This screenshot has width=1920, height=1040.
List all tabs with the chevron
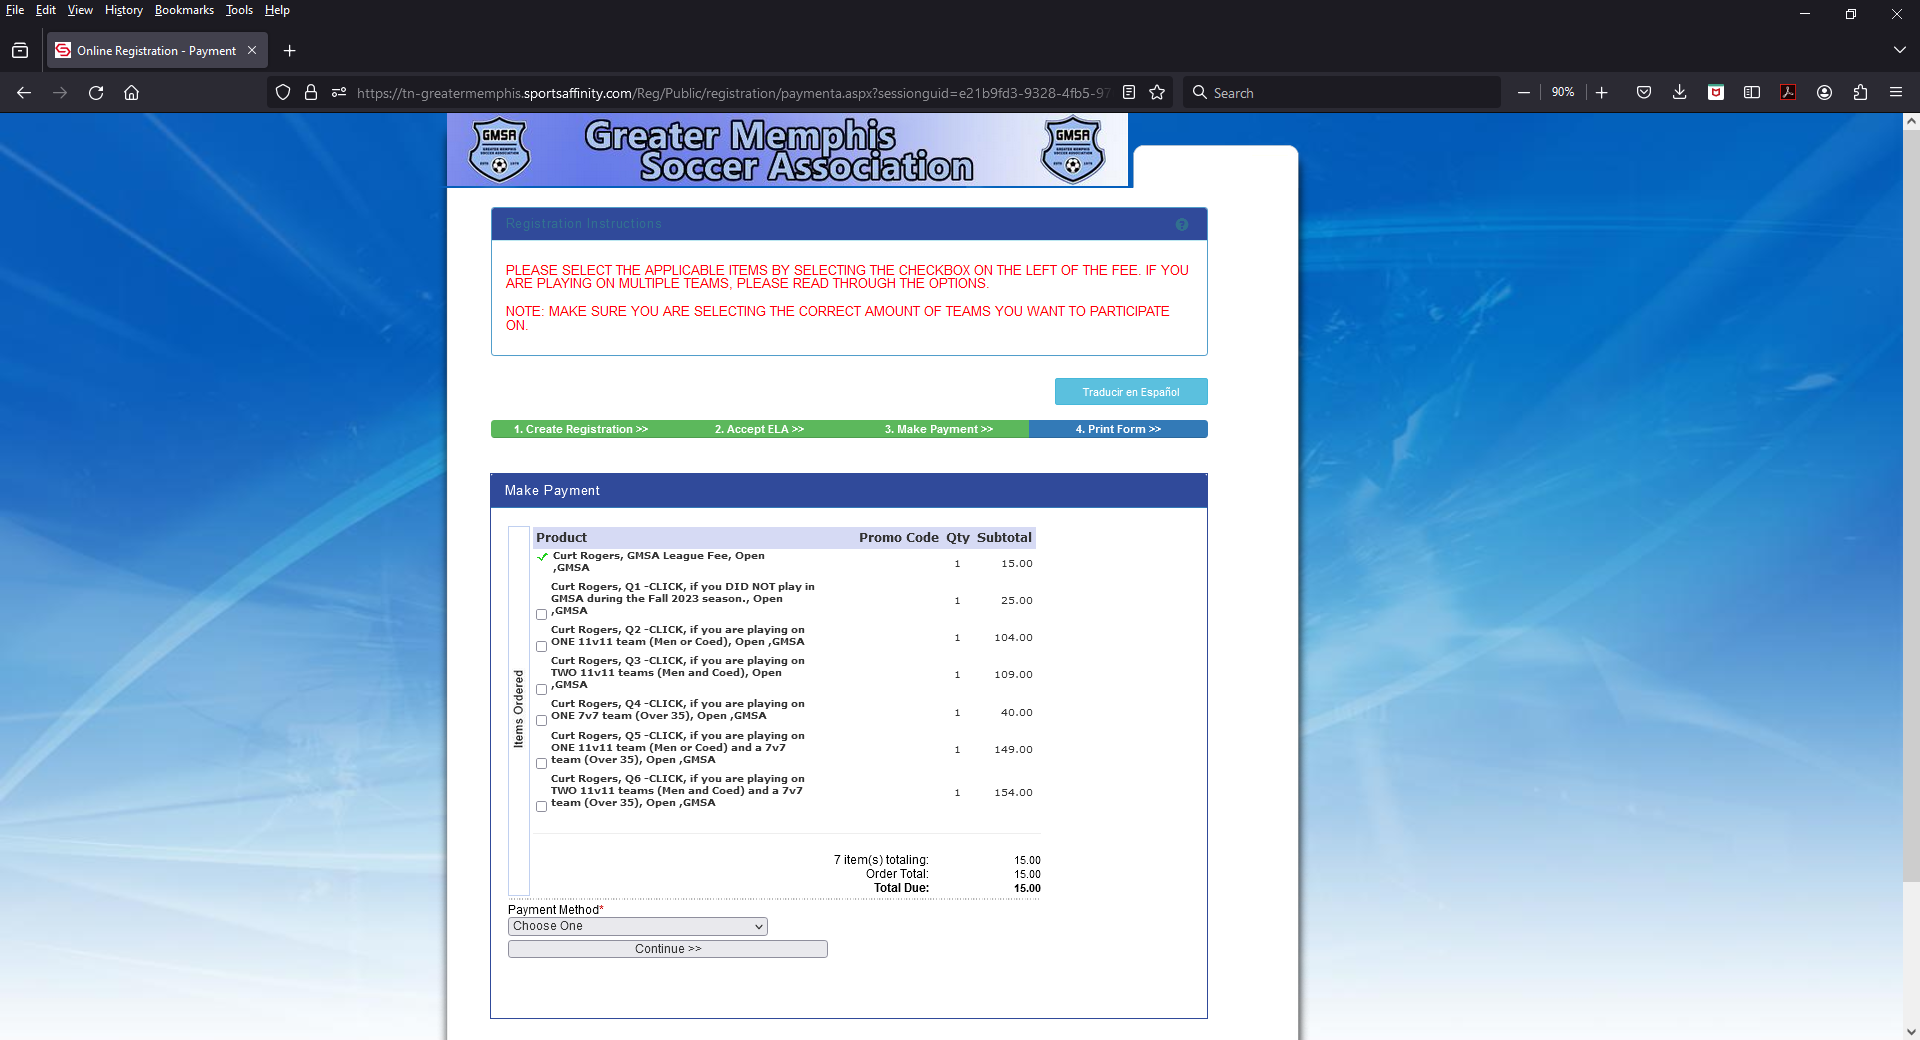[1899, 51]
